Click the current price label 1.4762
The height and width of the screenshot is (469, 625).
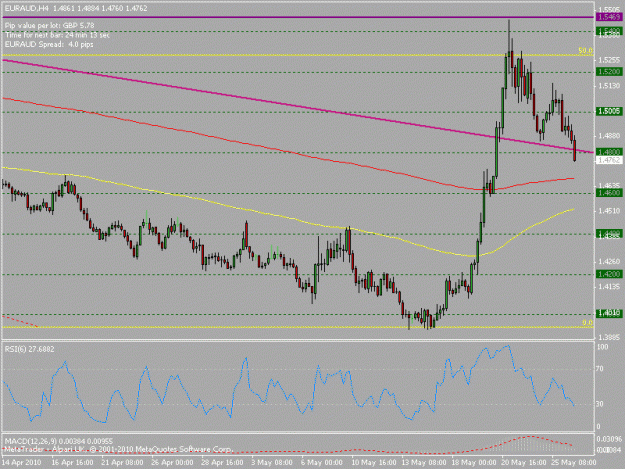[609, 160]
